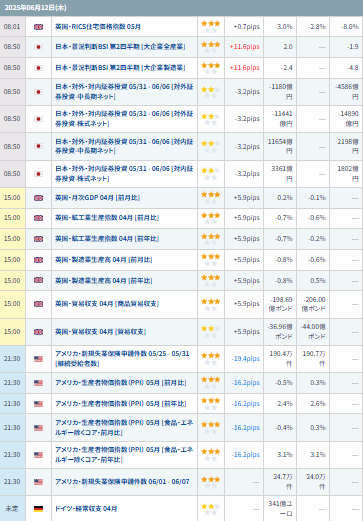
Task: Open 対外証券投資・中長期ネット indicator link
Action: 124,92
